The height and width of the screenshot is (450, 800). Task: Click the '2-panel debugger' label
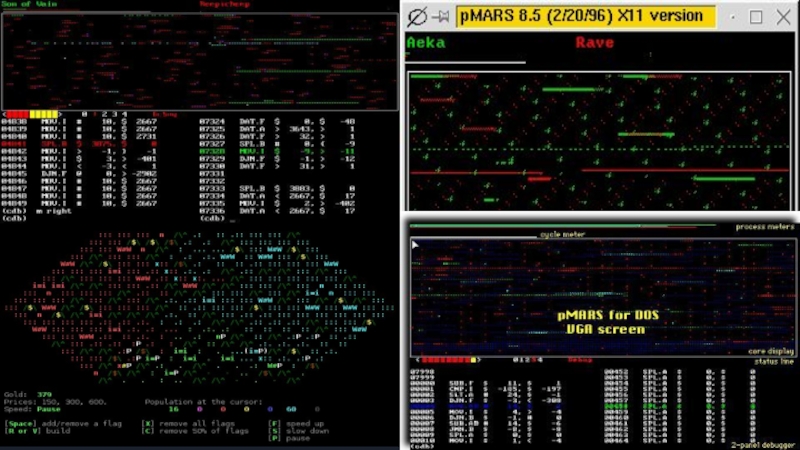(x=762, y=445)
